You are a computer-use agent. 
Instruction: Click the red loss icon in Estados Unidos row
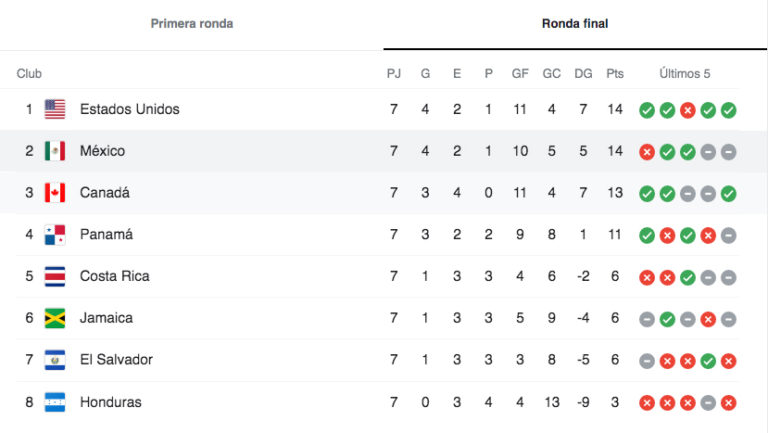(688, 110)
